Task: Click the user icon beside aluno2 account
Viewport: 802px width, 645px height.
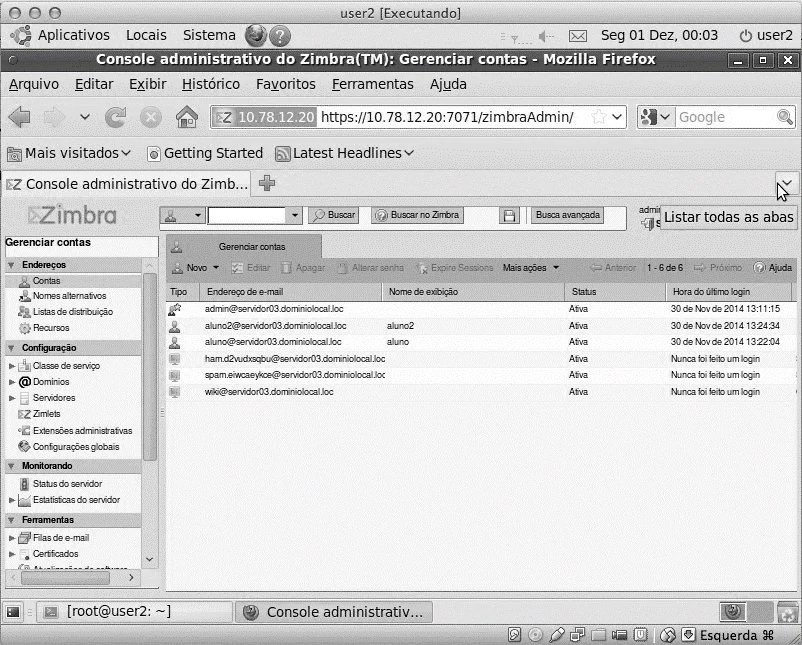Action: (175, 326)
